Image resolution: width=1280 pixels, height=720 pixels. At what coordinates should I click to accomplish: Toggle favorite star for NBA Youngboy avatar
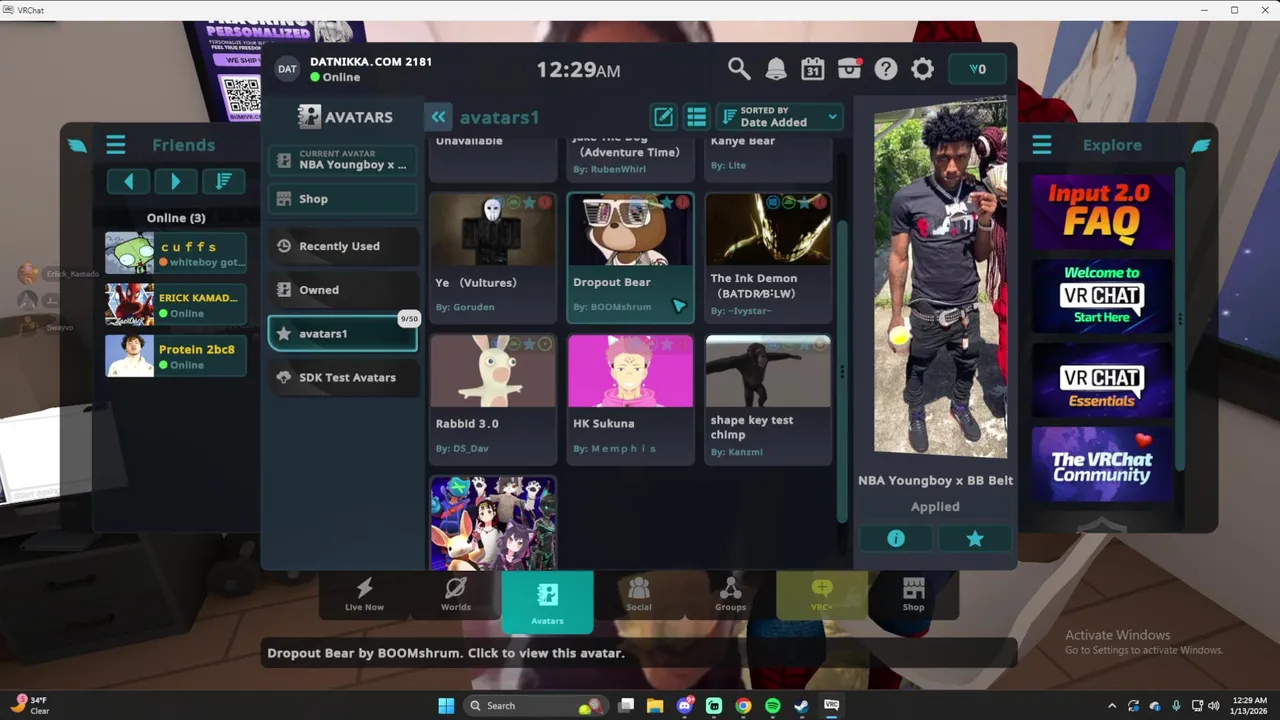point(975,539)
